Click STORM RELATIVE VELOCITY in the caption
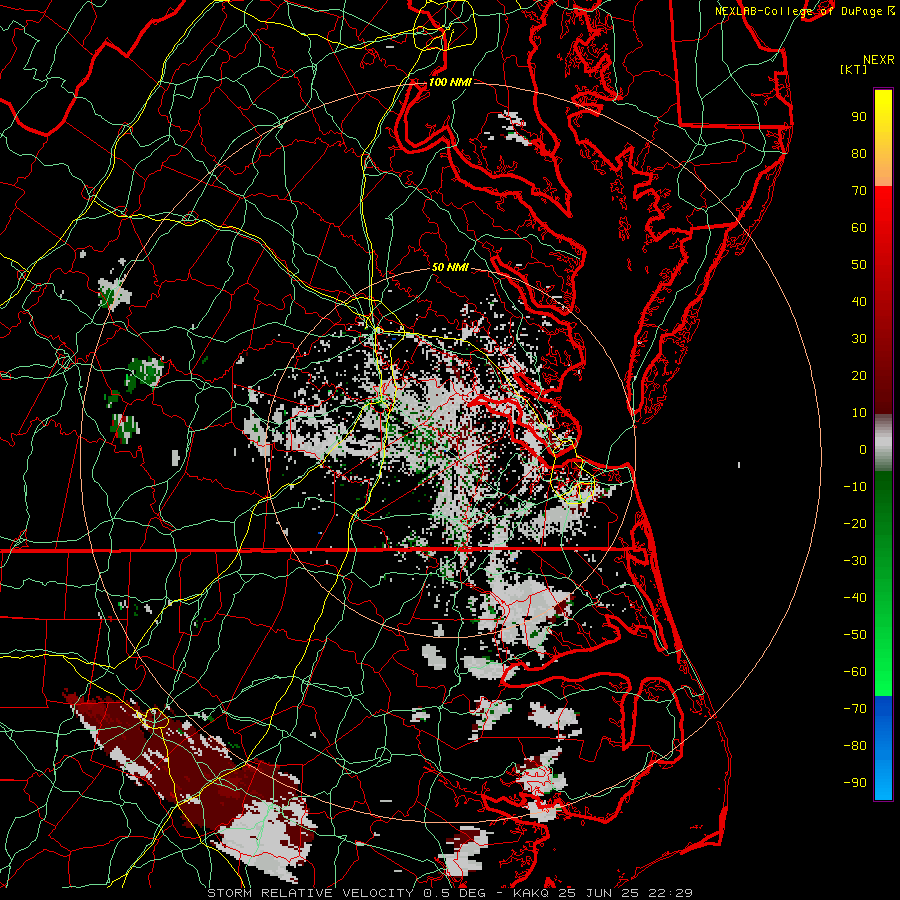The width and height of the screenshot is (900, 900). (311, 893)
